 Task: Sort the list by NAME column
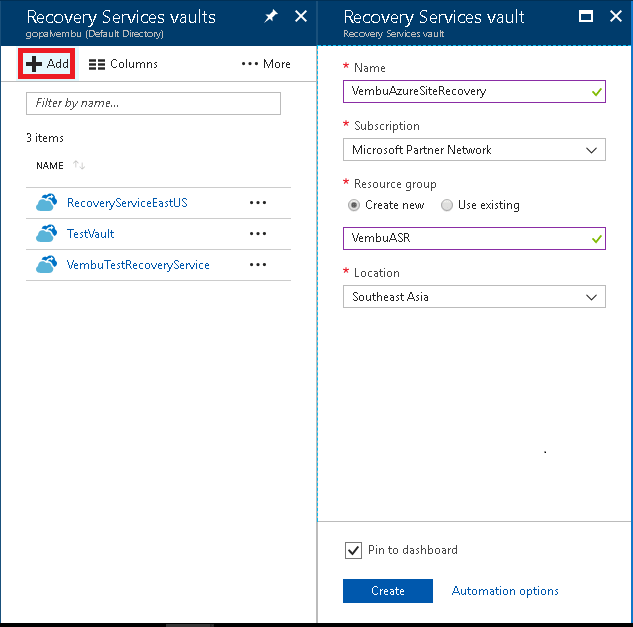click(79, 165)
